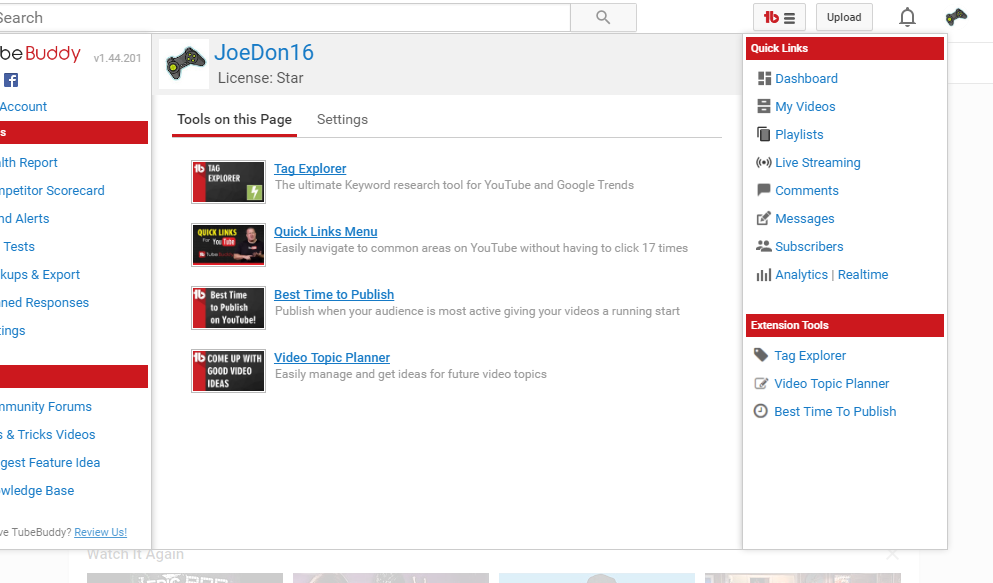Open Tag Explorer under Extension Tools
This screenshot has height=583, width=993.
pos(810,356)
